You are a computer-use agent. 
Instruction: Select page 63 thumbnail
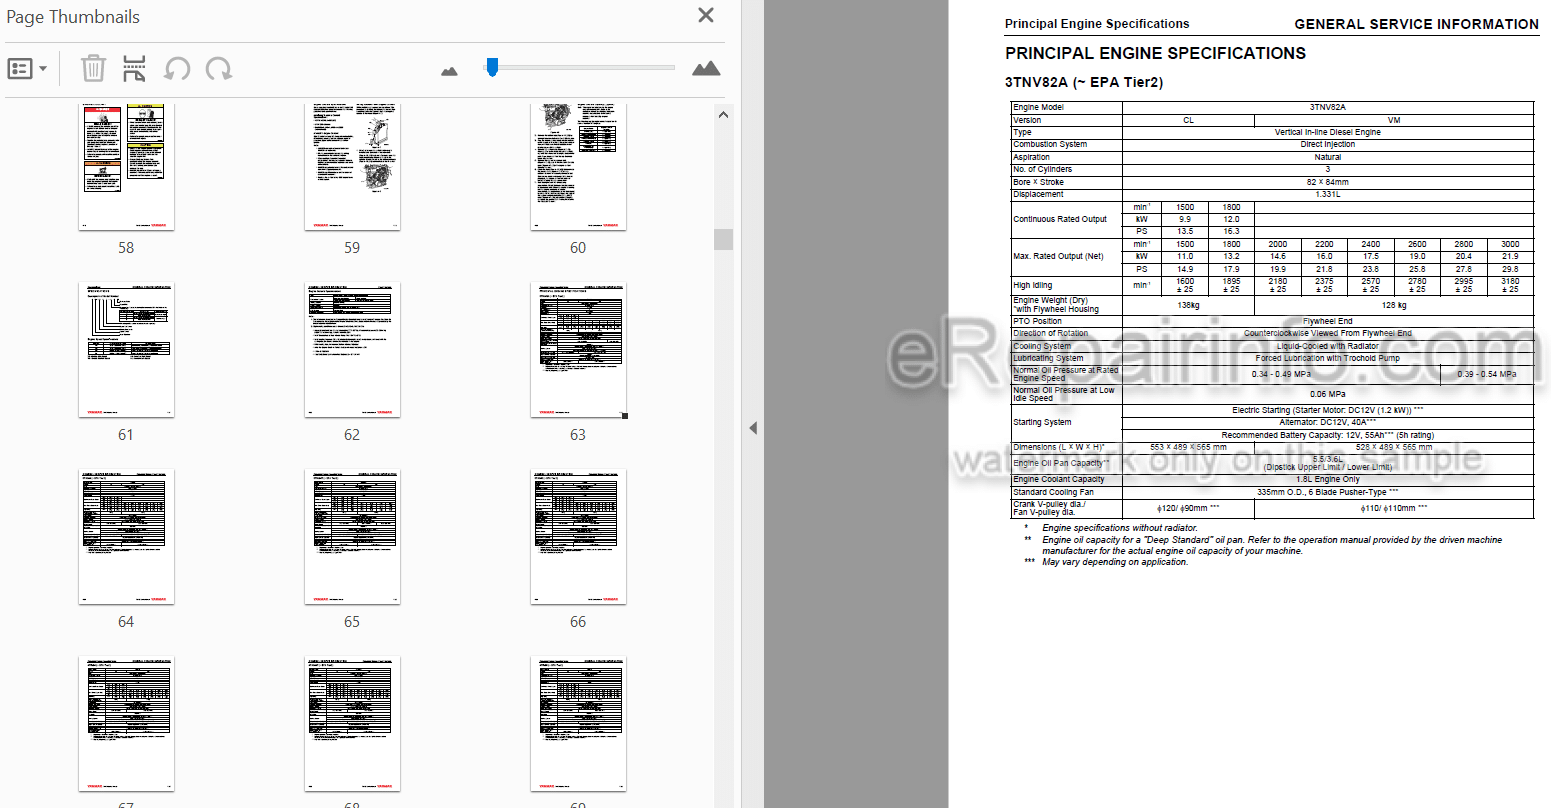578,350
